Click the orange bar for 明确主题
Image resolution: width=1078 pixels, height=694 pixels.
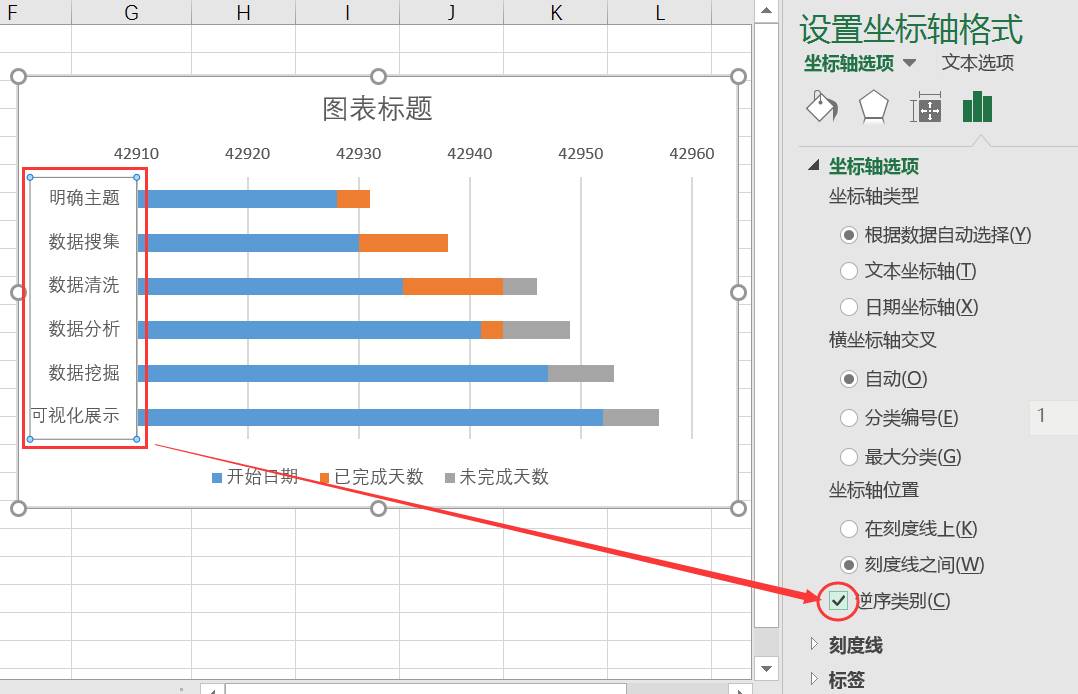[353, 199]
